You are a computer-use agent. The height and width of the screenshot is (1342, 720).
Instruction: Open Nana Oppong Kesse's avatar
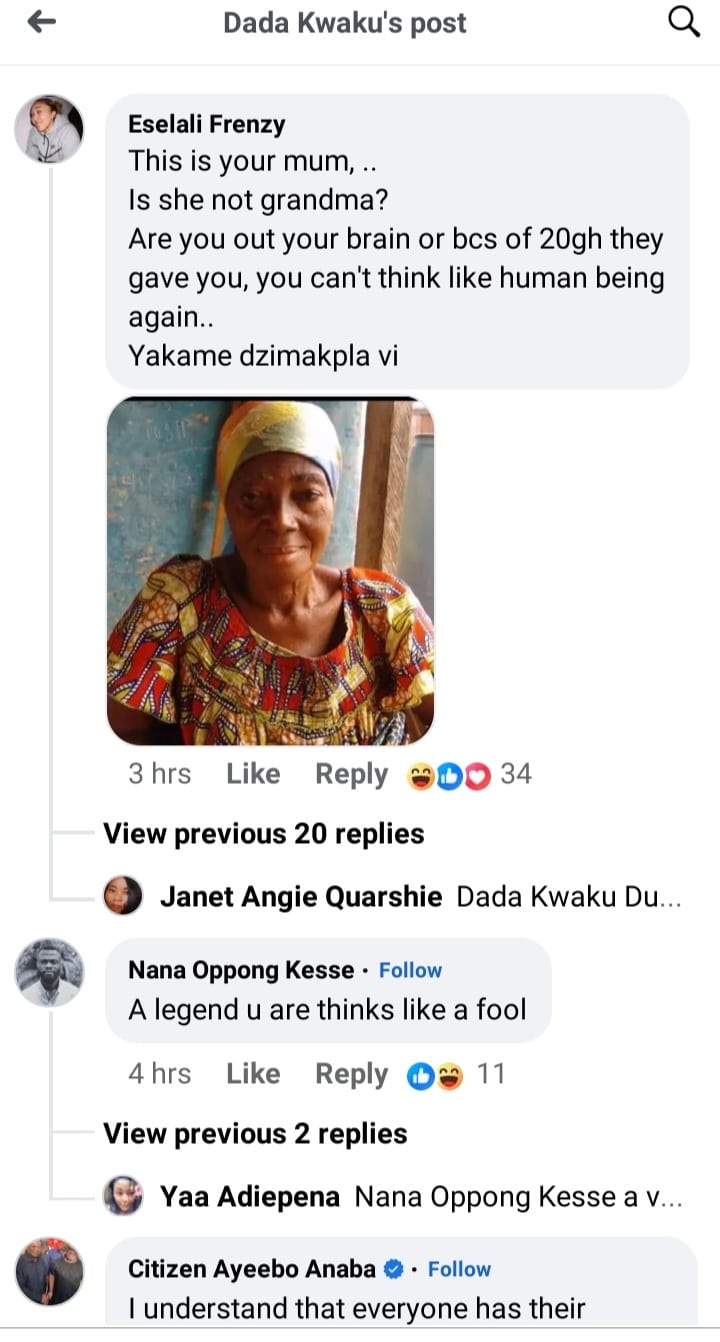(49, 972)
